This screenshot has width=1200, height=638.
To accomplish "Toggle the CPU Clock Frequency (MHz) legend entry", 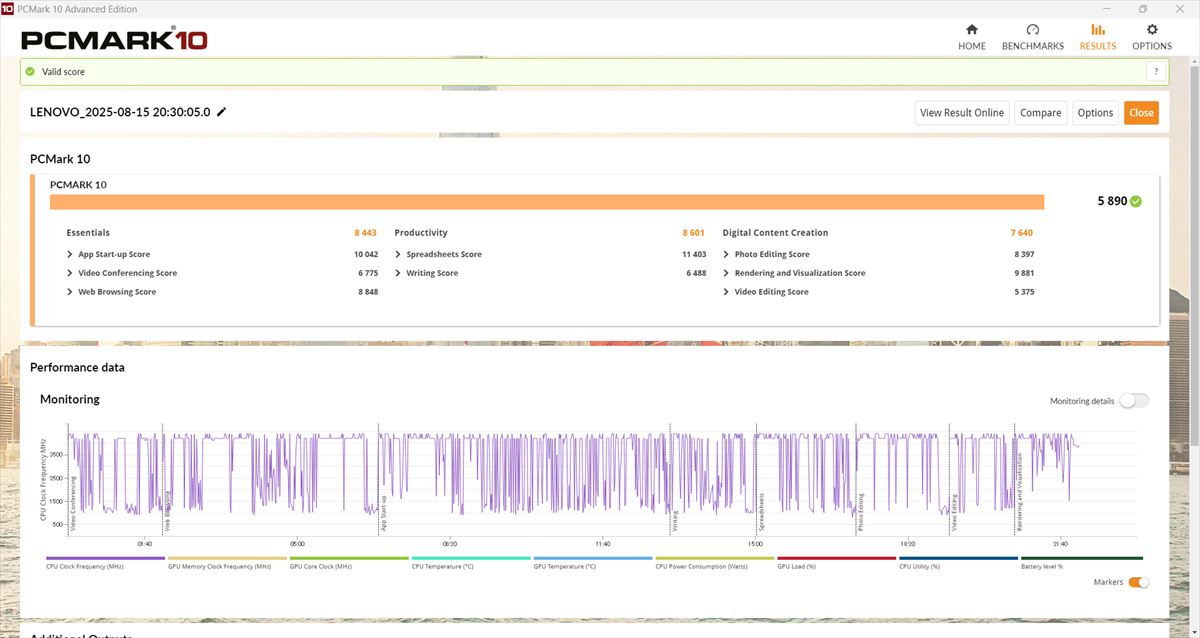I will click(106, 563).
